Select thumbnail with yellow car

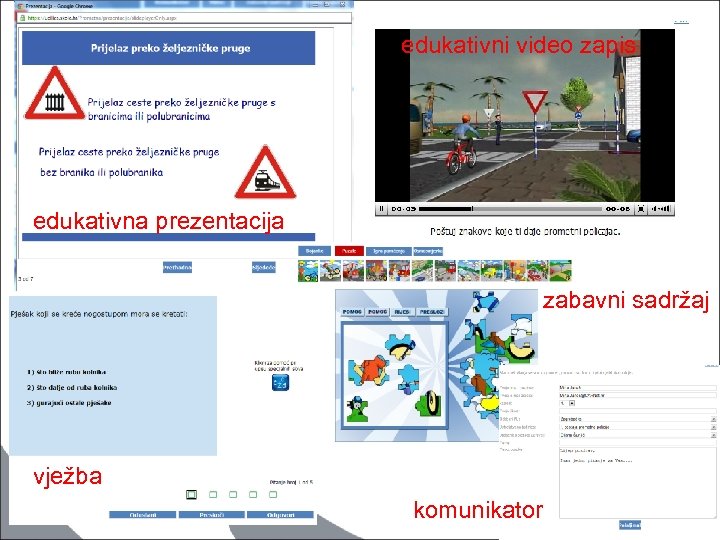[x=491, y=270]
